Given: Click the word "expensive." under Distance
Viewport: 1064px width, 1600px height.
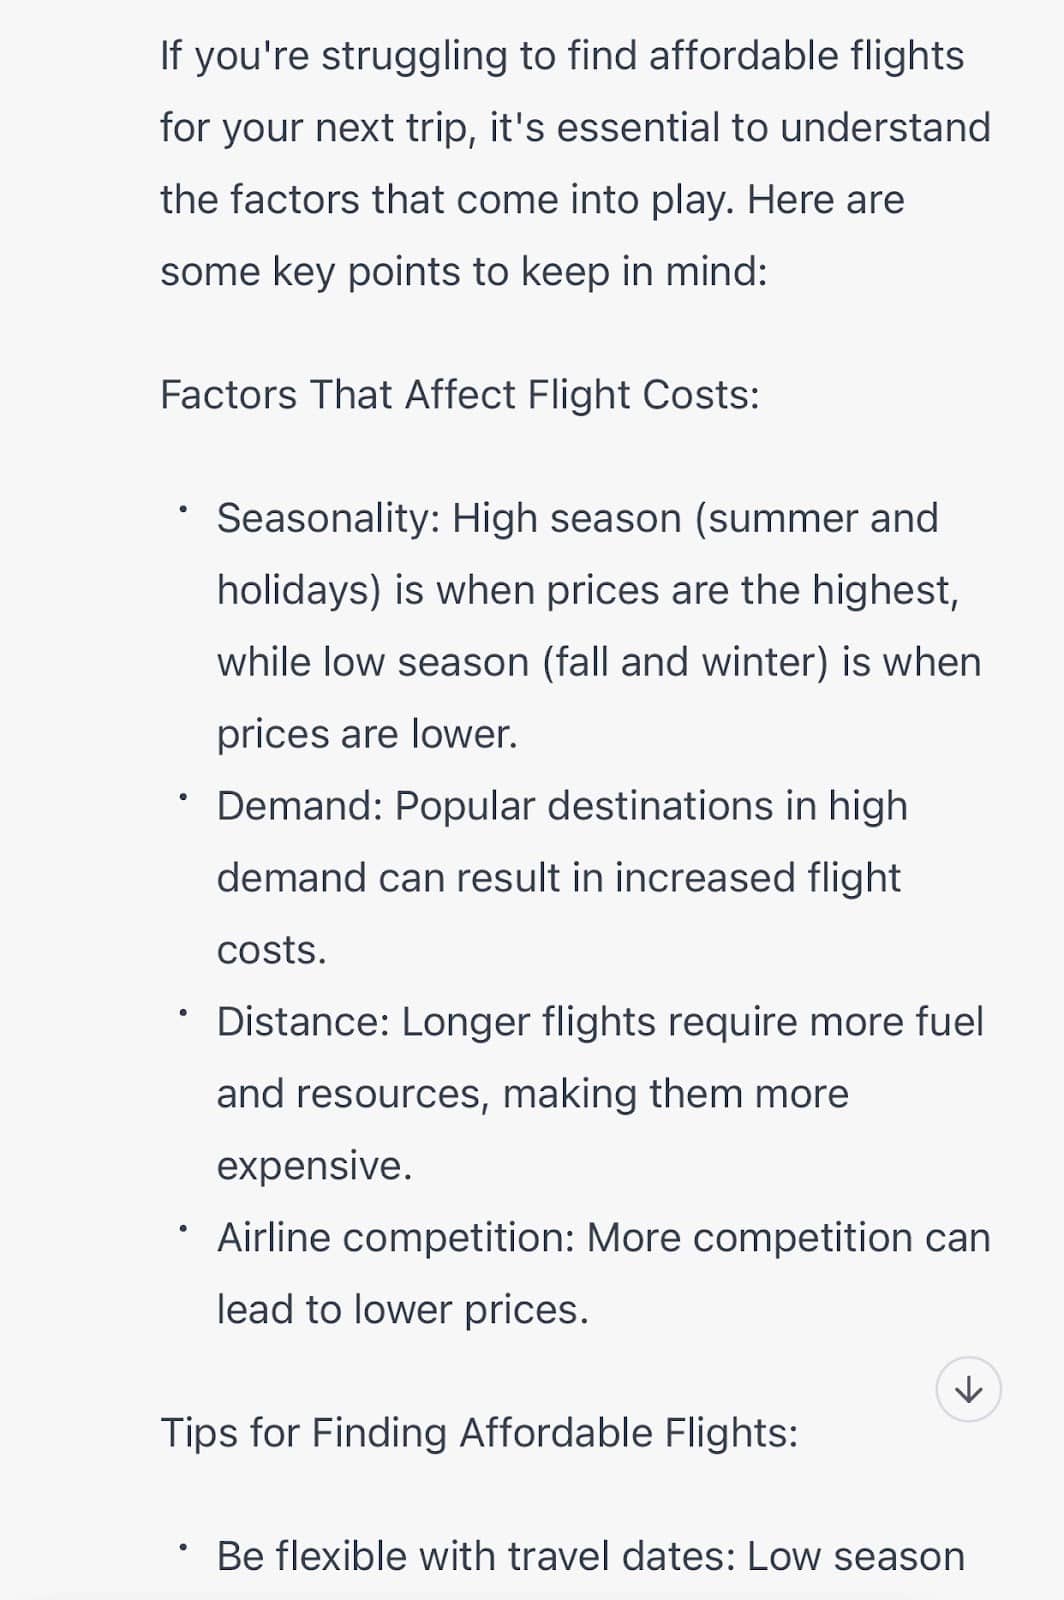Looking at the screenshot, I should 314,1166.
